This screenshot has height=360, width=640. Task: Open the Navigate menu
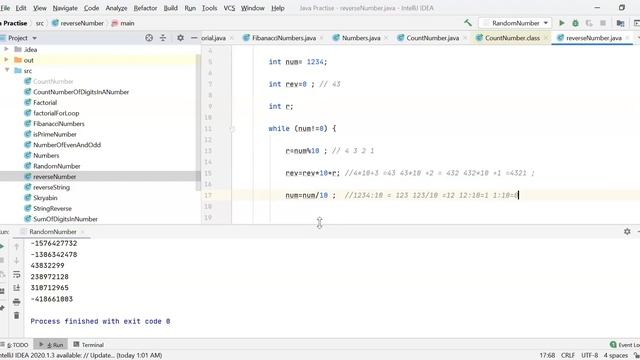65,8
